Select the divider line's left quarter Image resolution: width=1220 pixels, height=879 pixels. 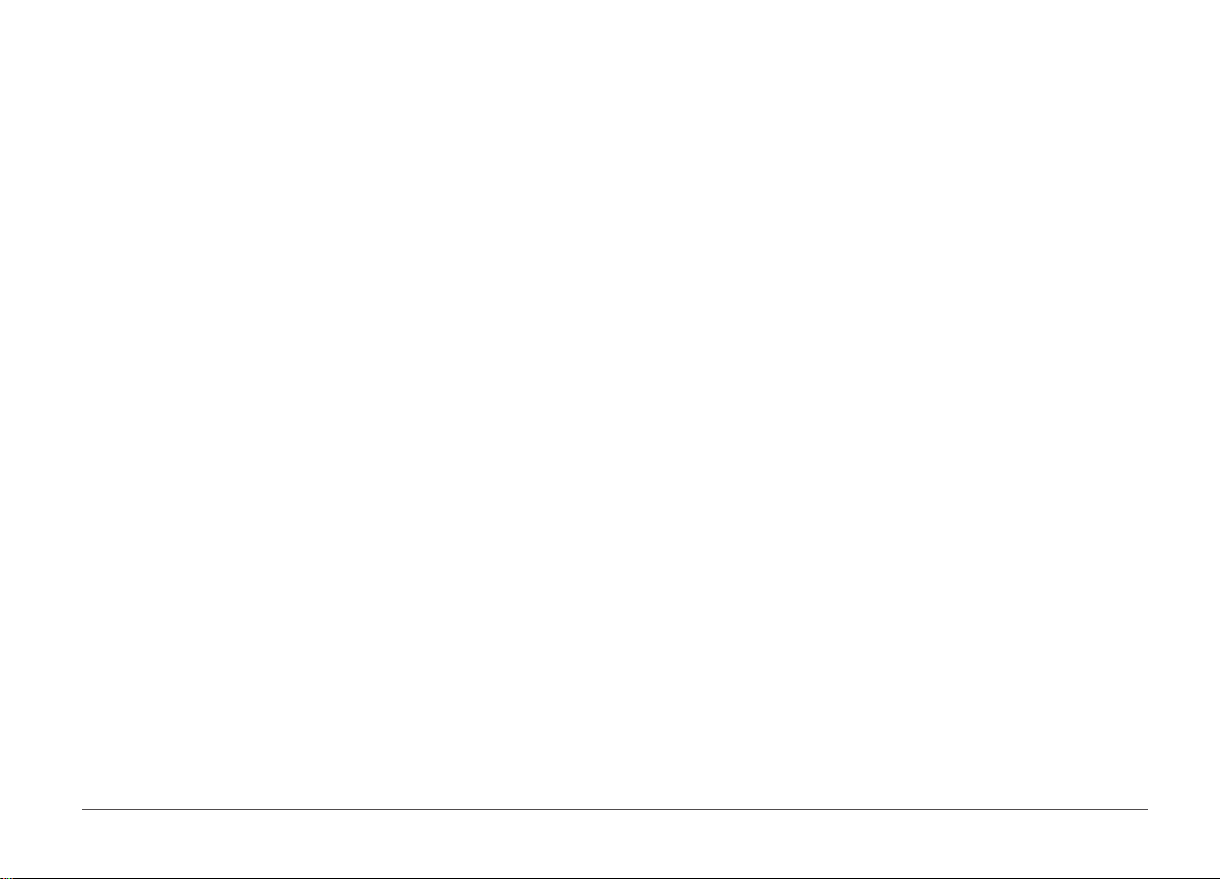(x=348, y=810)
